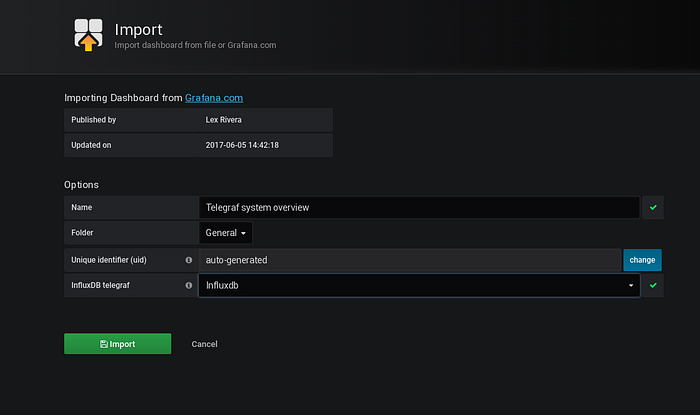Click the auto-generated uid field
The height and width of the screenshot is (415, 700).
(x=409, y=260)
